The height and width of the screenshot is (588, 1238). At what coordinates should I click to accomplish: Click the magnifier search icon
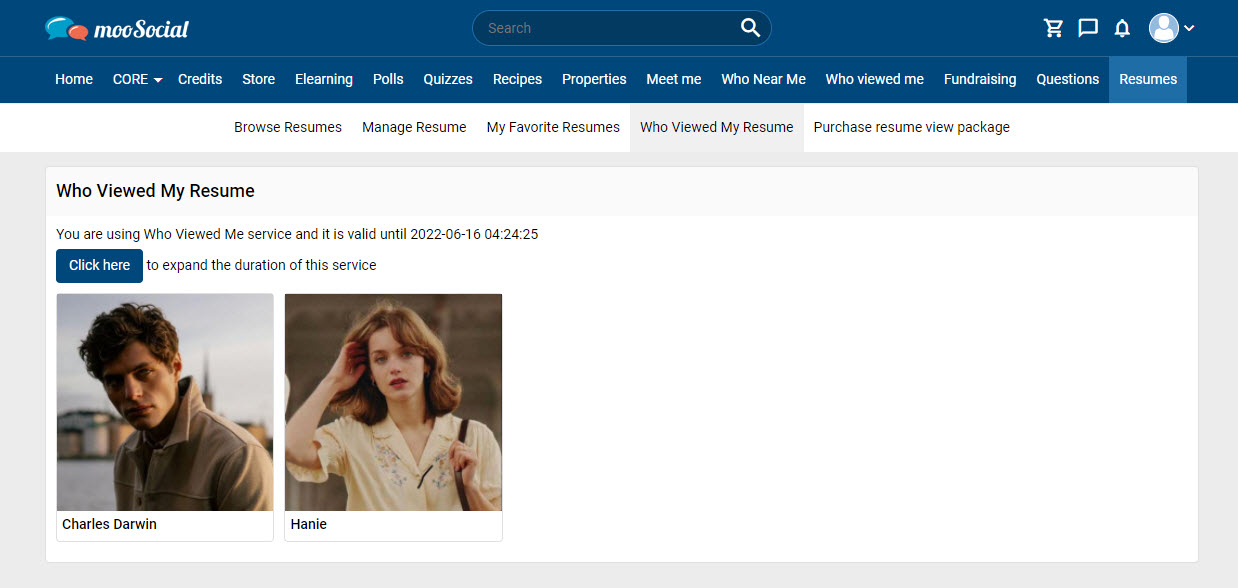[750, 28]
